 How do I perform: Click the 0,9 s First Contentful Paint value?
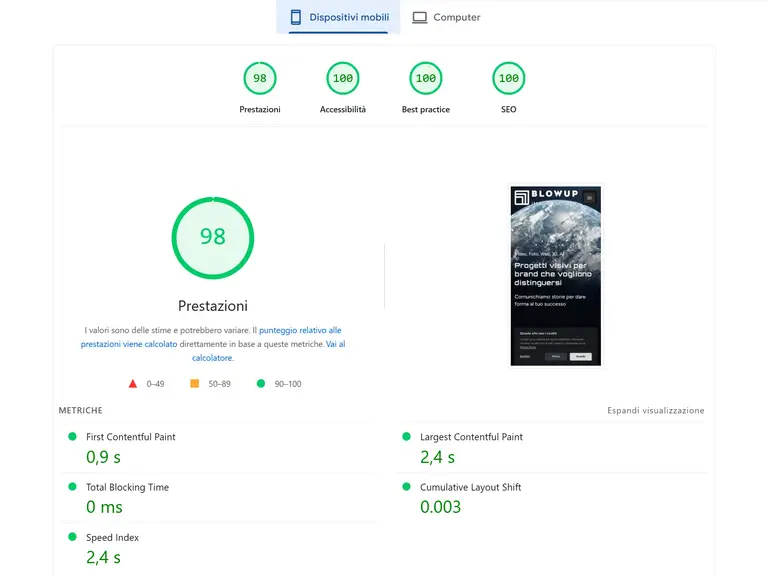tap(103, 457)
